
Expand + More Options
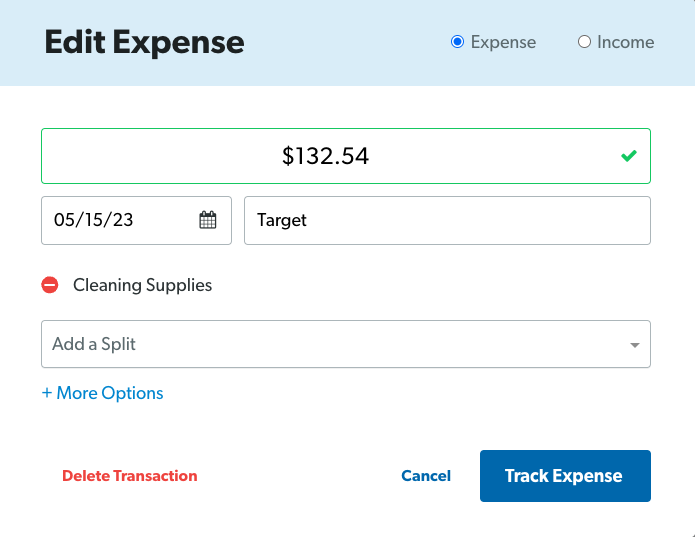[x=102, y=393]
